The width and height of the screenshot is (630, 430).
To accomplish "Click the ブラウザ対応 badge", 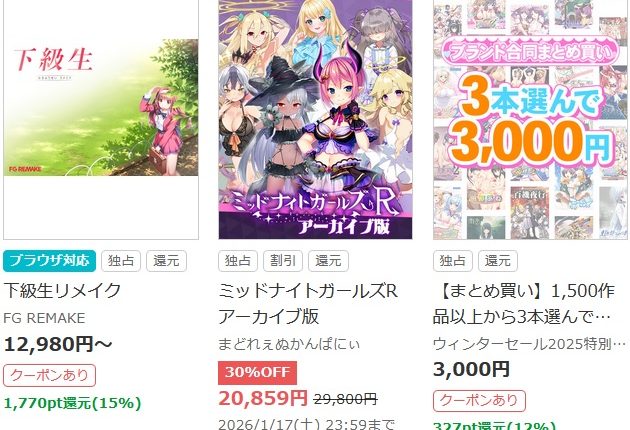I will [x=49, y=261].
